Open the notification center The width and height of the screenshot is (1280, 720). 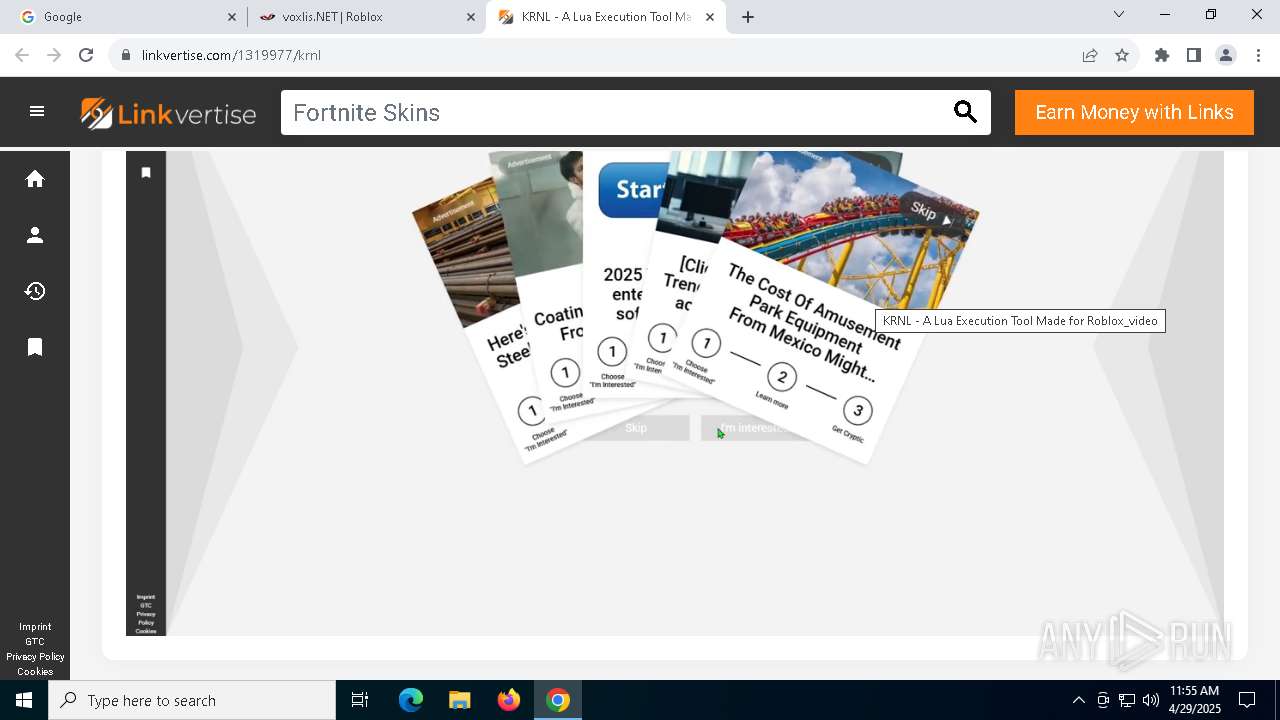point(1247,700)
